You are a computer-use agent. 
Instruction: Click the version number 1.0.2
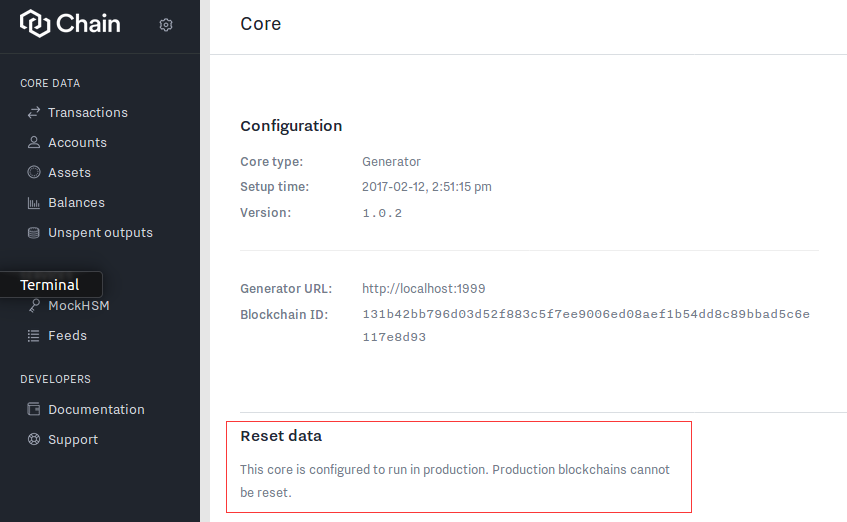point(382,213)
